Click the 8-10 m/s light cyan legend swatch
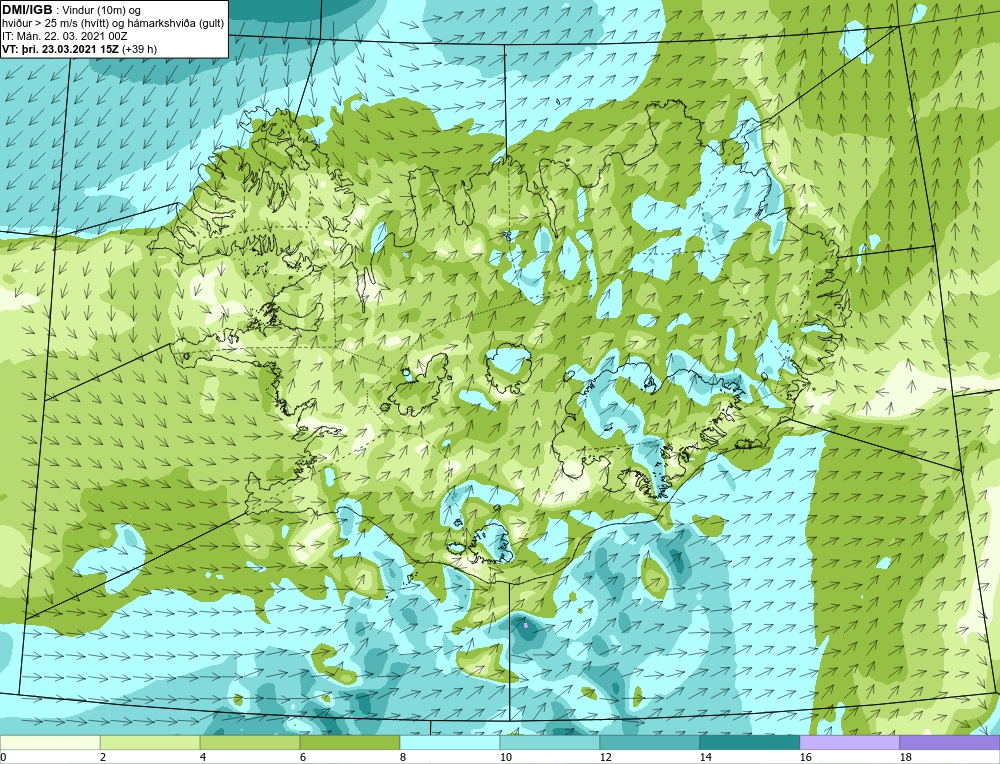Image resolution: width=1000 pixels, height=764 pixels. pyautogui.click(x=450, y=742)
